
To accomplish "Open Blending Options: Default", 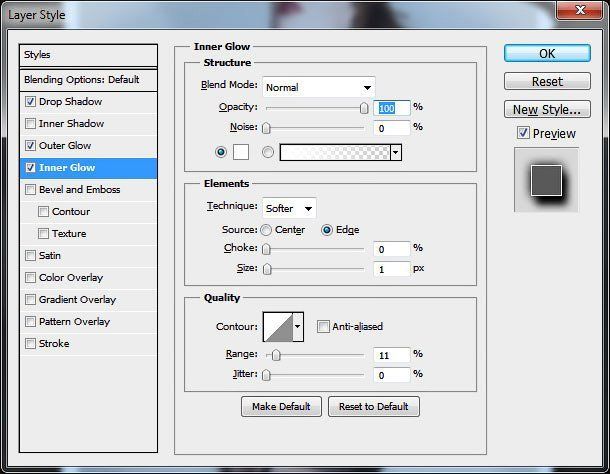I will 88,80.
